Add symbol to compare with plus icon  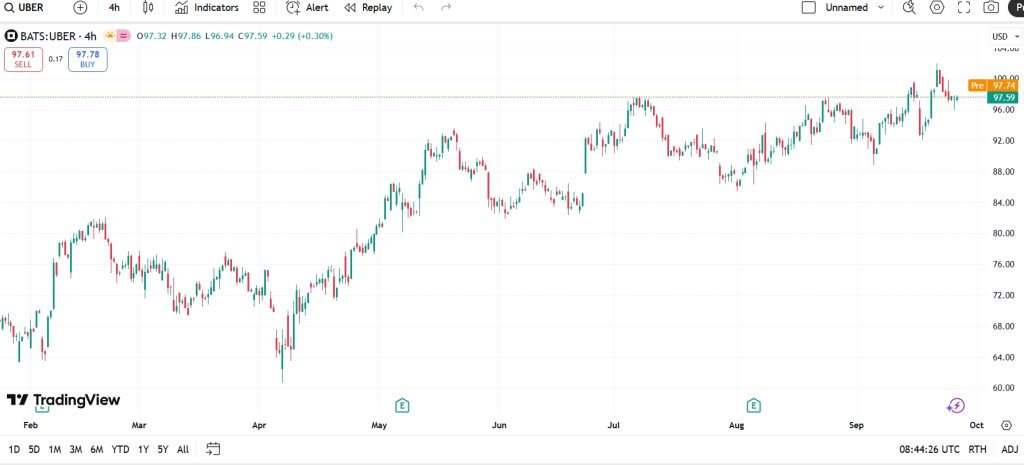80,8
